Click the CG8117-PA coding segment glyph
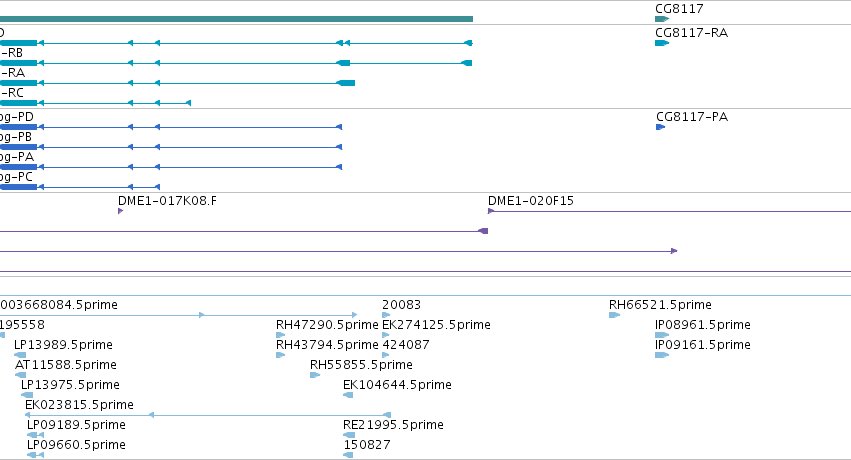Image resolution: width=851 pixels, height=460 pixels. pos(661,127)
